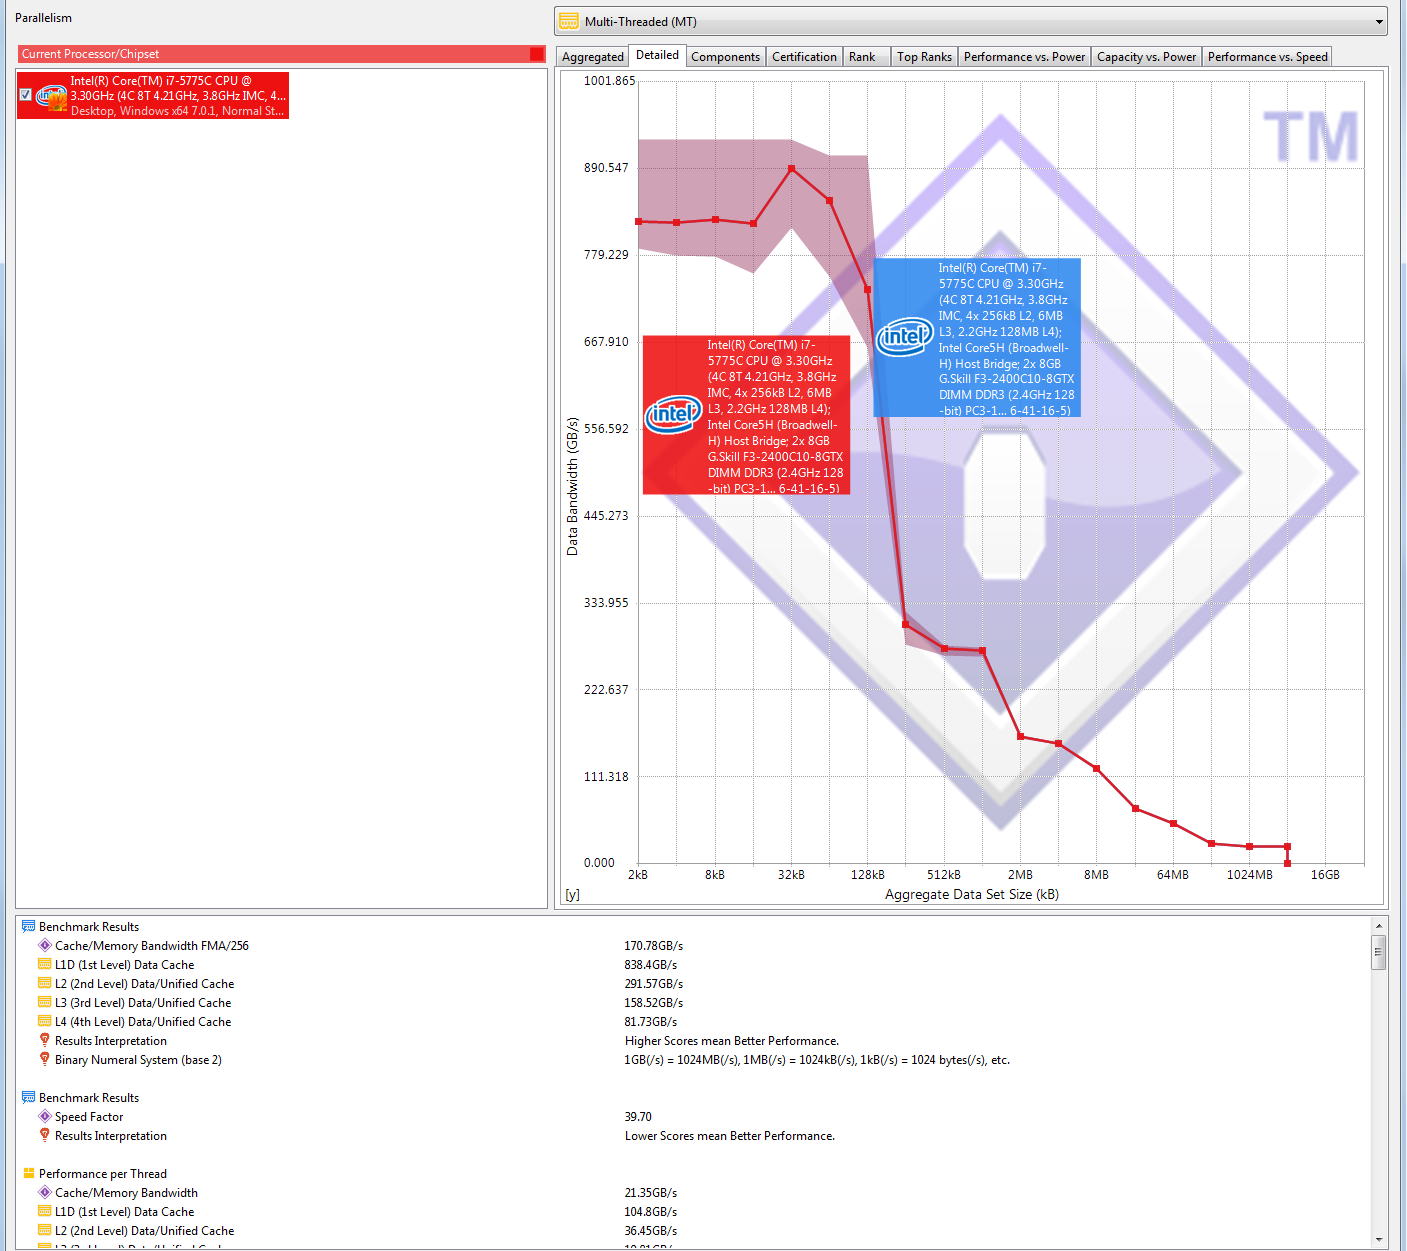The height and width of the screenshot is (1251, 1407).
Task: Open the Multi-Threaded (MT) parallelism dropdown
Action: tap(970, 21)
